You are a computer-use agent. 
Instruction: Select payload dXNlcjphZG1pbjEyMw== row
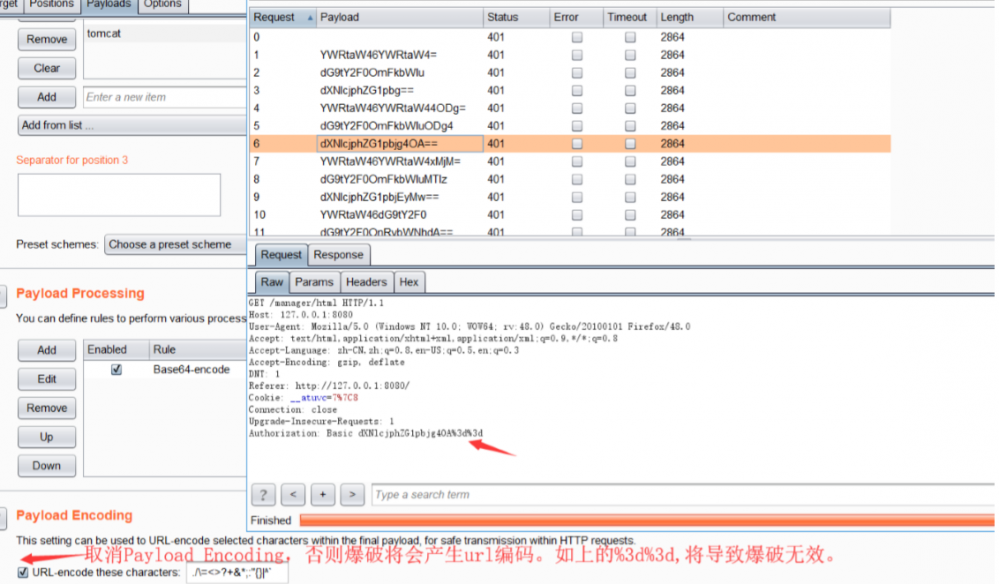click(x=570, y=197)
